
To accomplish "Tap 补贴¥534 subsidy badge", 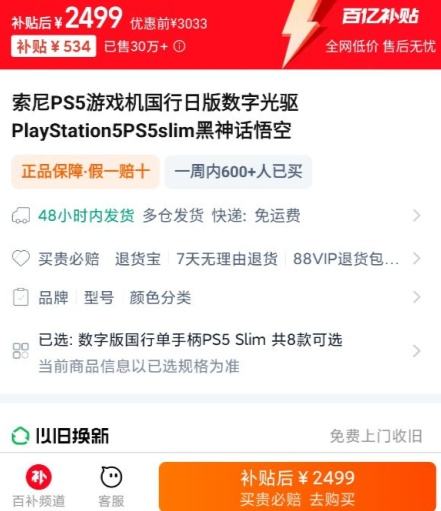I will (54, 46).
